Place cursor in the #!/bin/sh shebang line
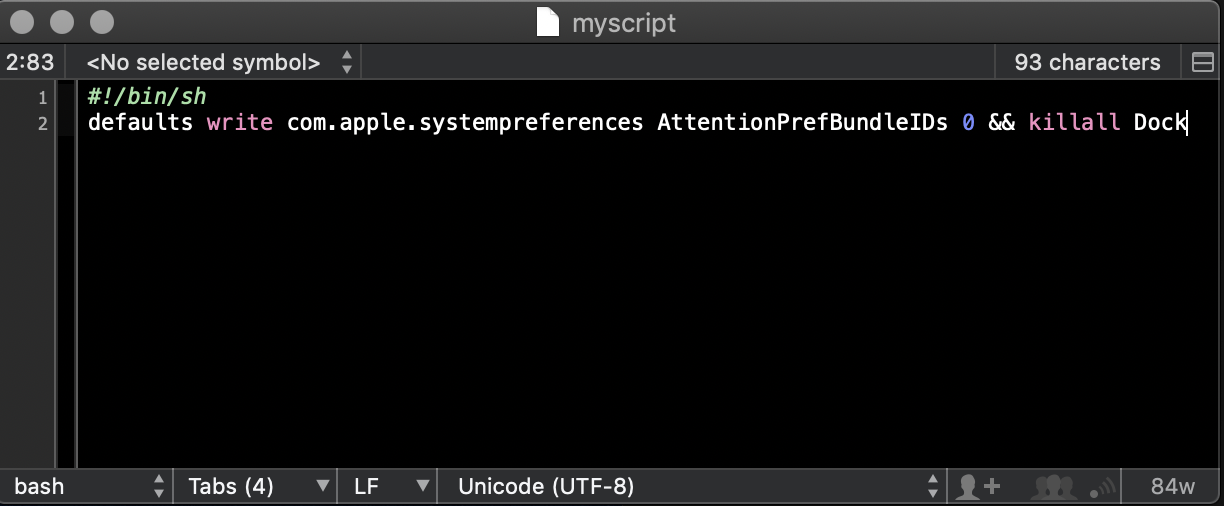Viewport: 1224px width, 506px height. coord(146,96)
